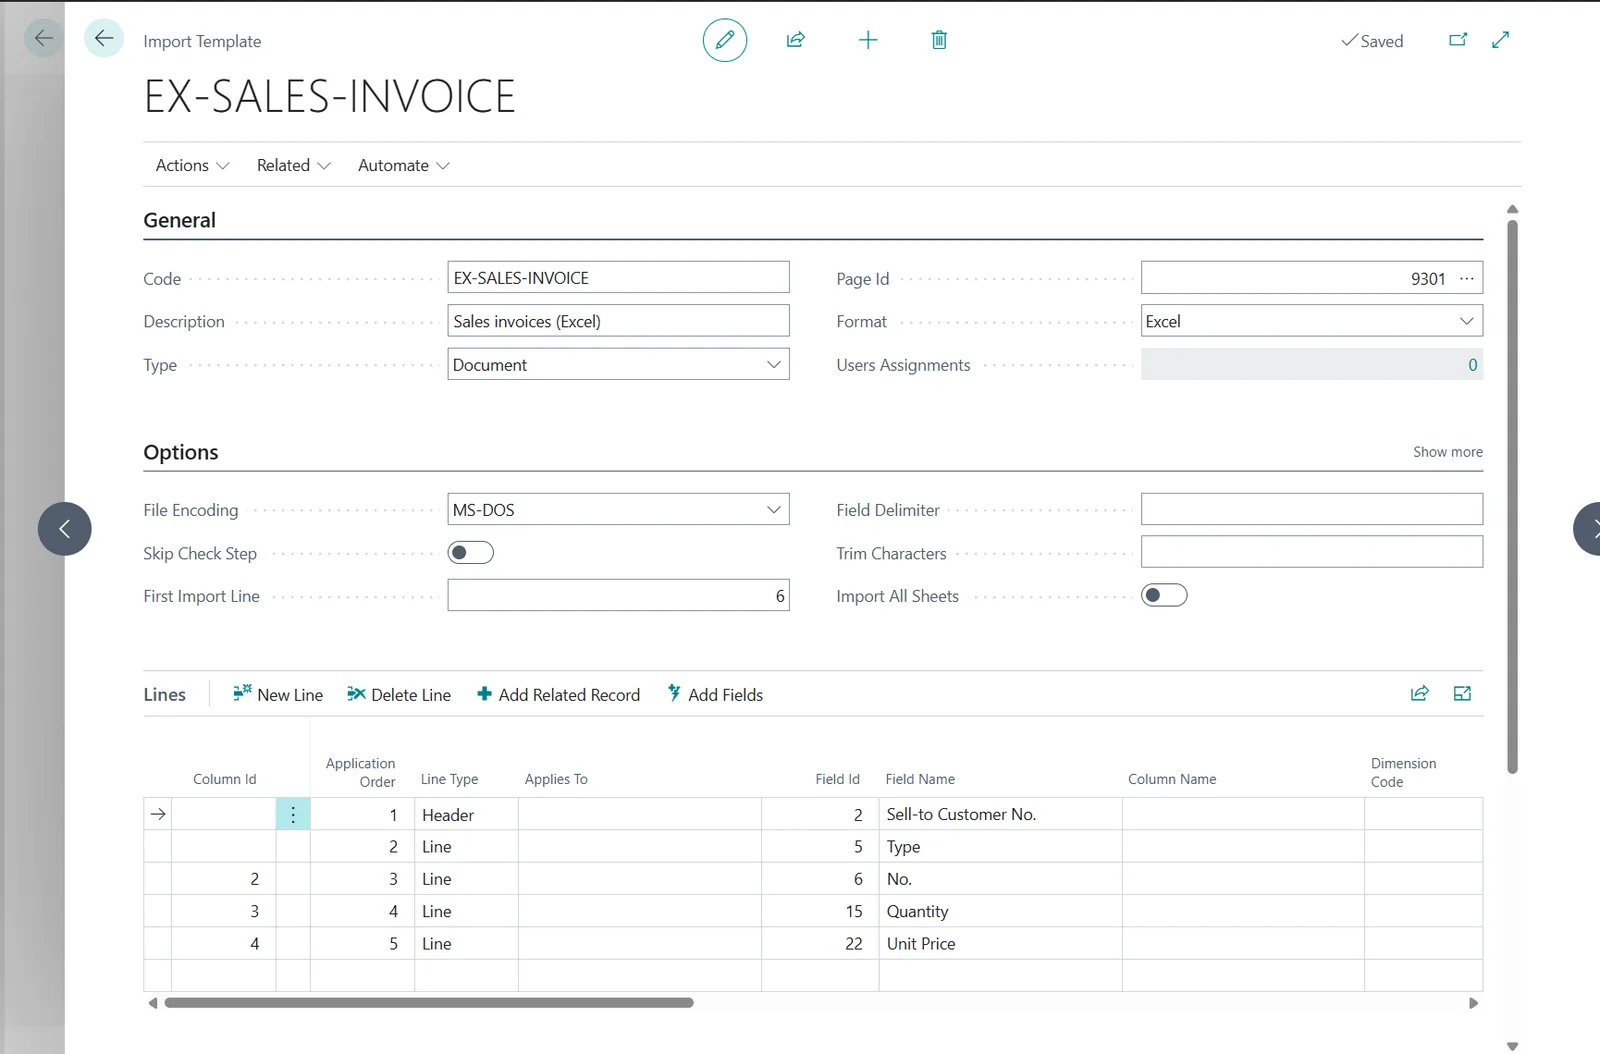Open the Format dropdown showing Excel
Image resolution: width=1600 pixels, height=1054 pixels.
click(1311, 321)
